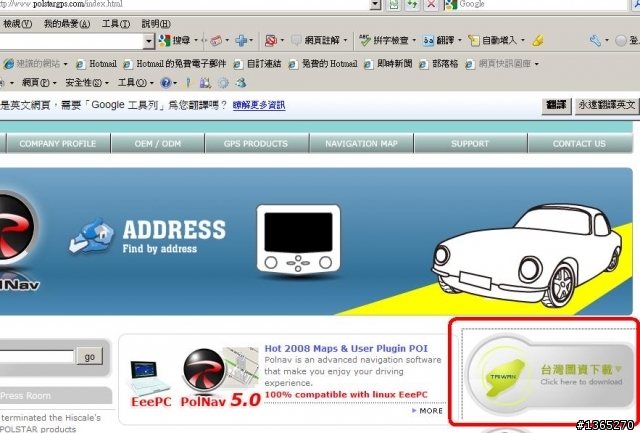Open the first Hotmail favorite link
640x433 pixels.
point(97,64)
